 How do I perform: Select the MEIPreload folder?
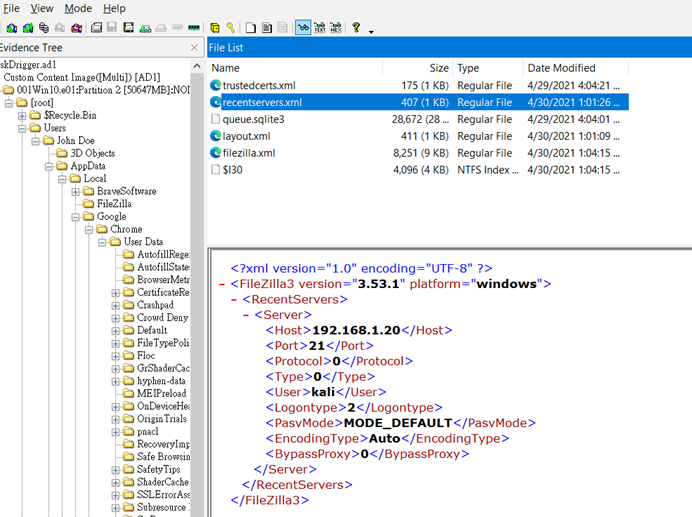(x=162, y=393)
